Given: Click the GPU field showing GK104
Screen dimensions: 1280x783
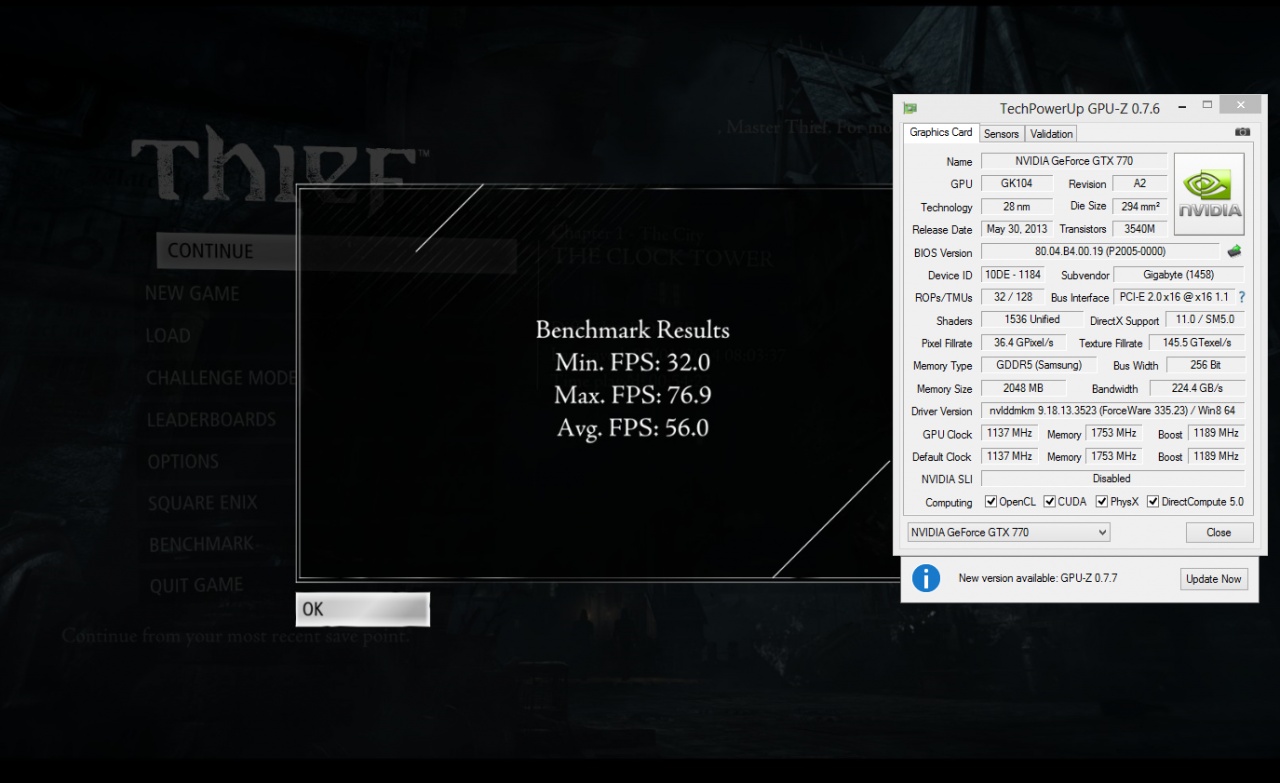Looking at the screenshot, I should pos(1019,184).
